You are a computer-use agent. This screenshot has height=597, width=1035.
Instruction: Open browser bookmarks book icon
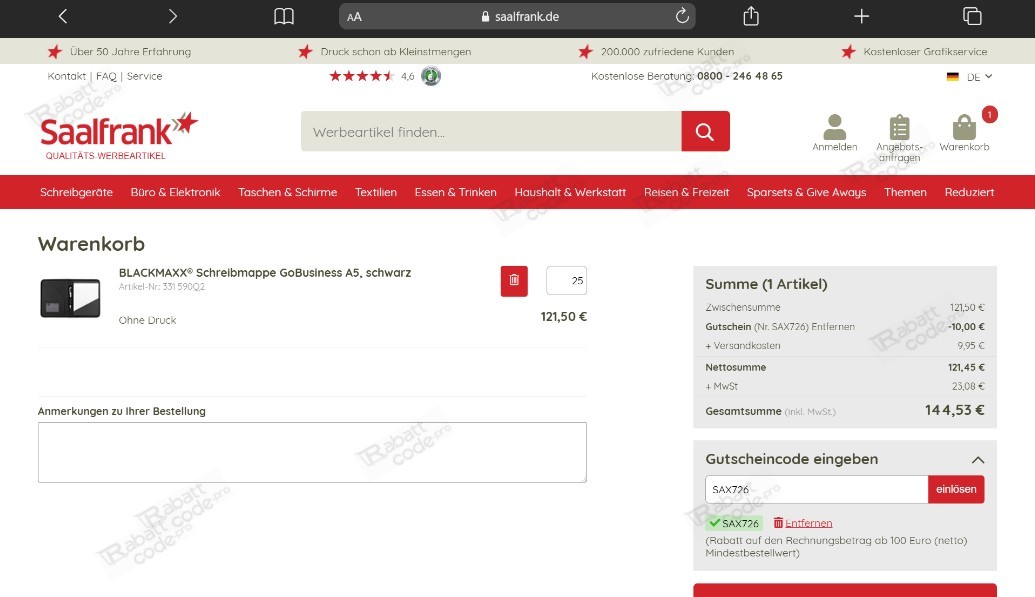point(284,16)
